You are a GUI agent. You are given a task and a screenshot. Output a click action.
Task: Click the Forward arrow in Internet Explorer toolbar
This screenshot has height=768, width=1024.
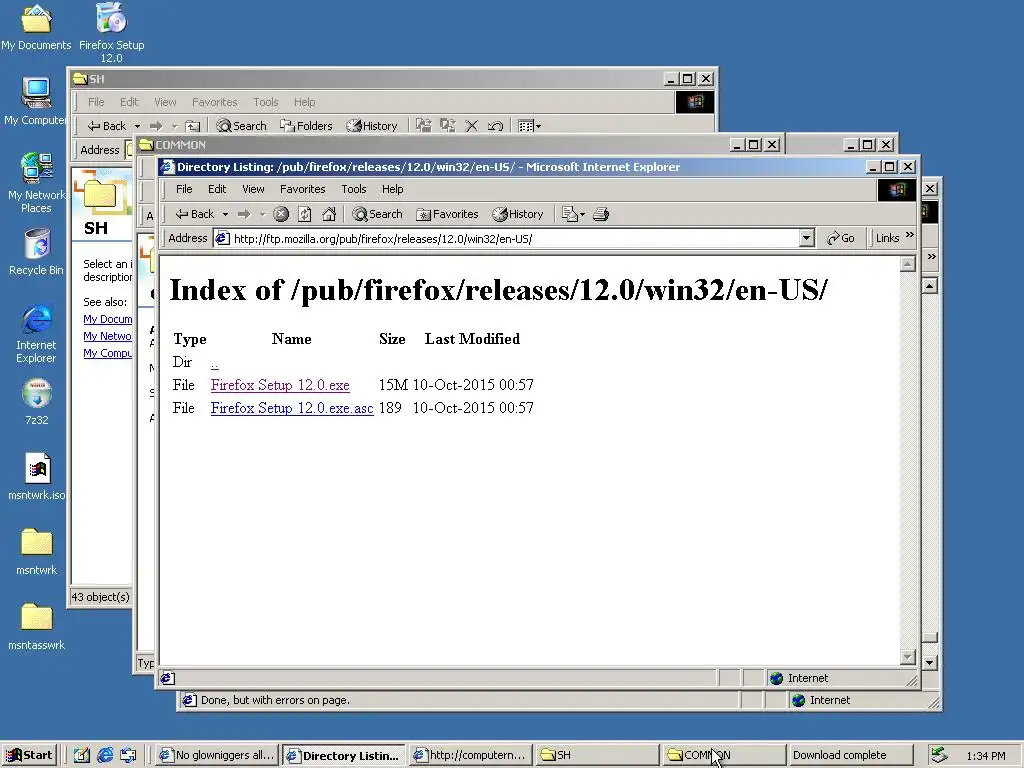tap(244, 214)
